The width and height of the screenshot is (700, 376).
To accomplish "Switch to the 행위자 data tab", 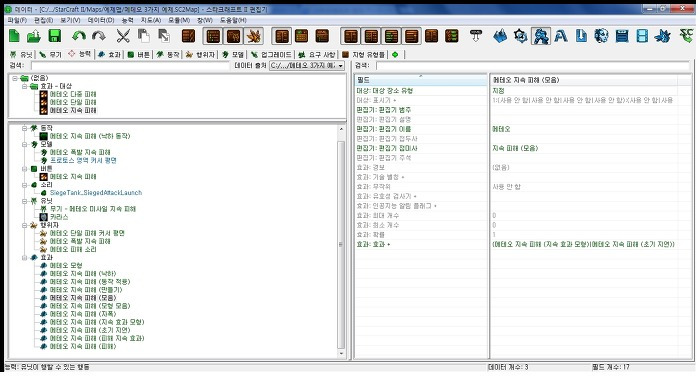I will click(200, 54).
